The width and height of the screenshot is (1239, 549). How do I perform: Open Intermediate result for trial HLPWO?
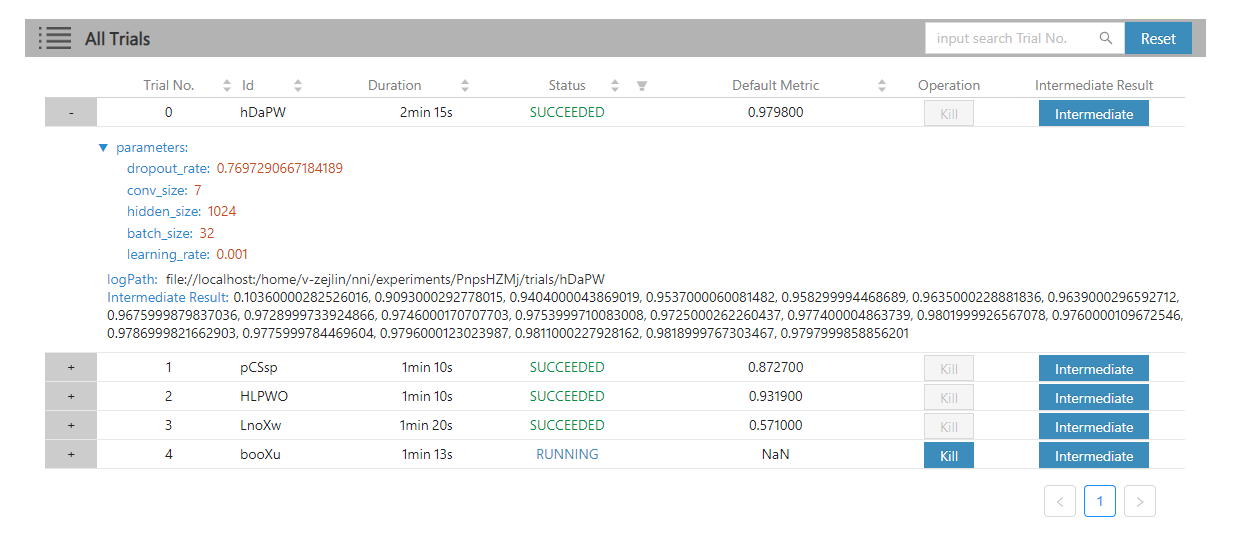pos(1093,398)
